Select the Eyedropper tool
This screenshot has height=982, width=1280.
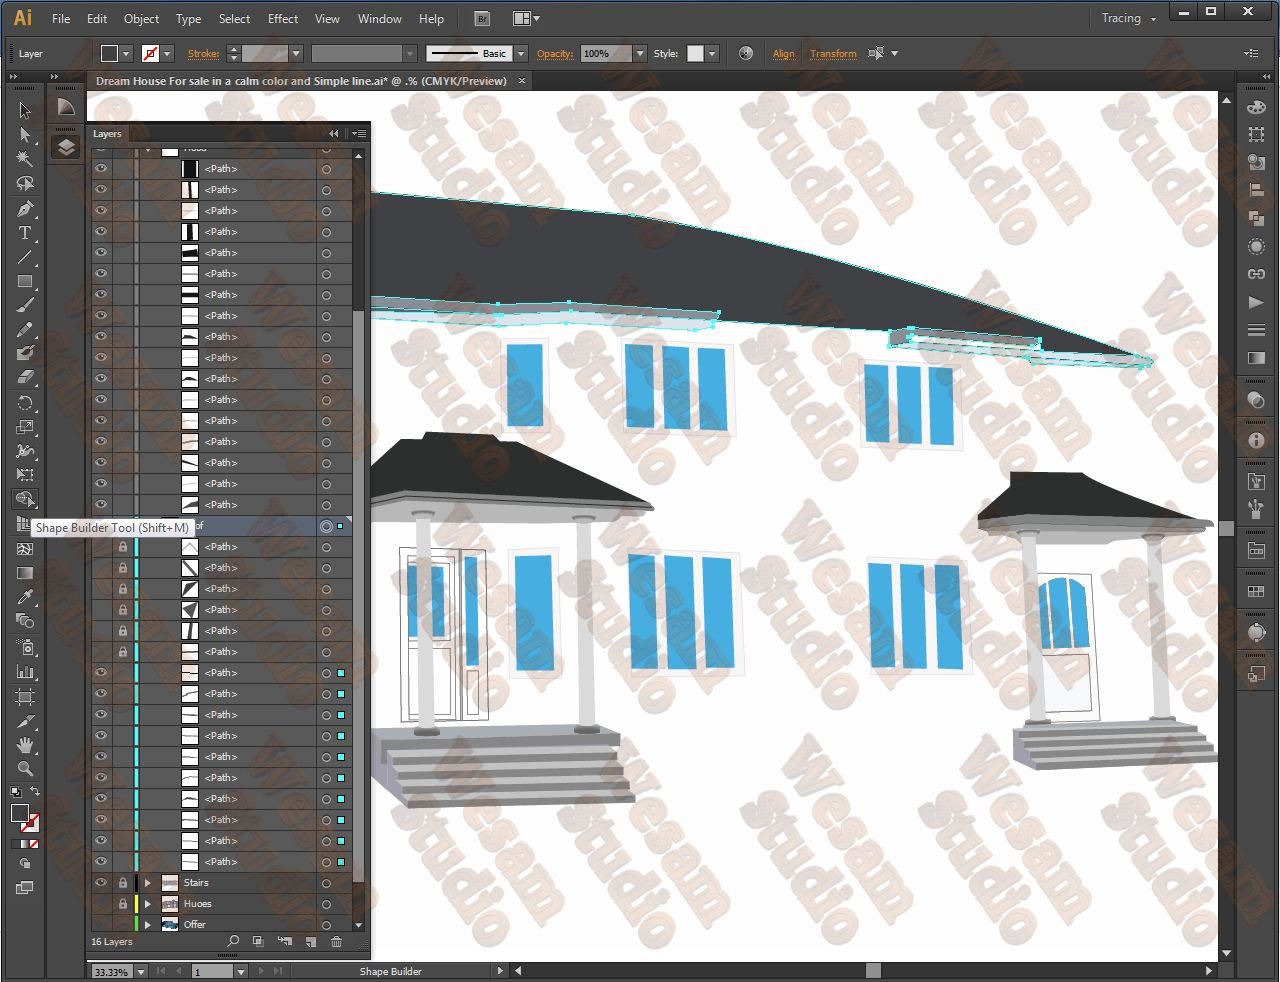point(25,597)
